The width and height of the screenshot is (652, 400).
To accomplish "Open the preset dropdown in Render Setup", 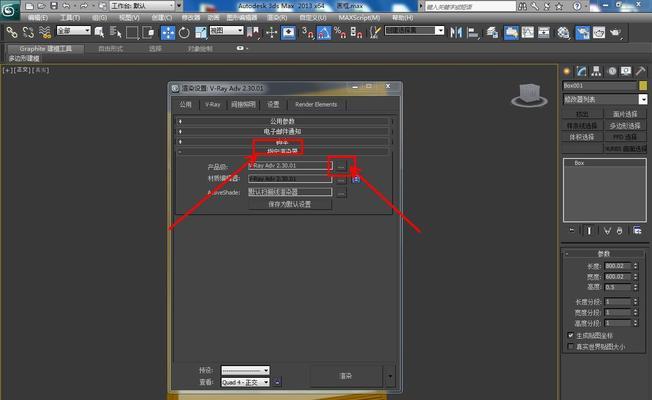I will click(x=245, y=370).
